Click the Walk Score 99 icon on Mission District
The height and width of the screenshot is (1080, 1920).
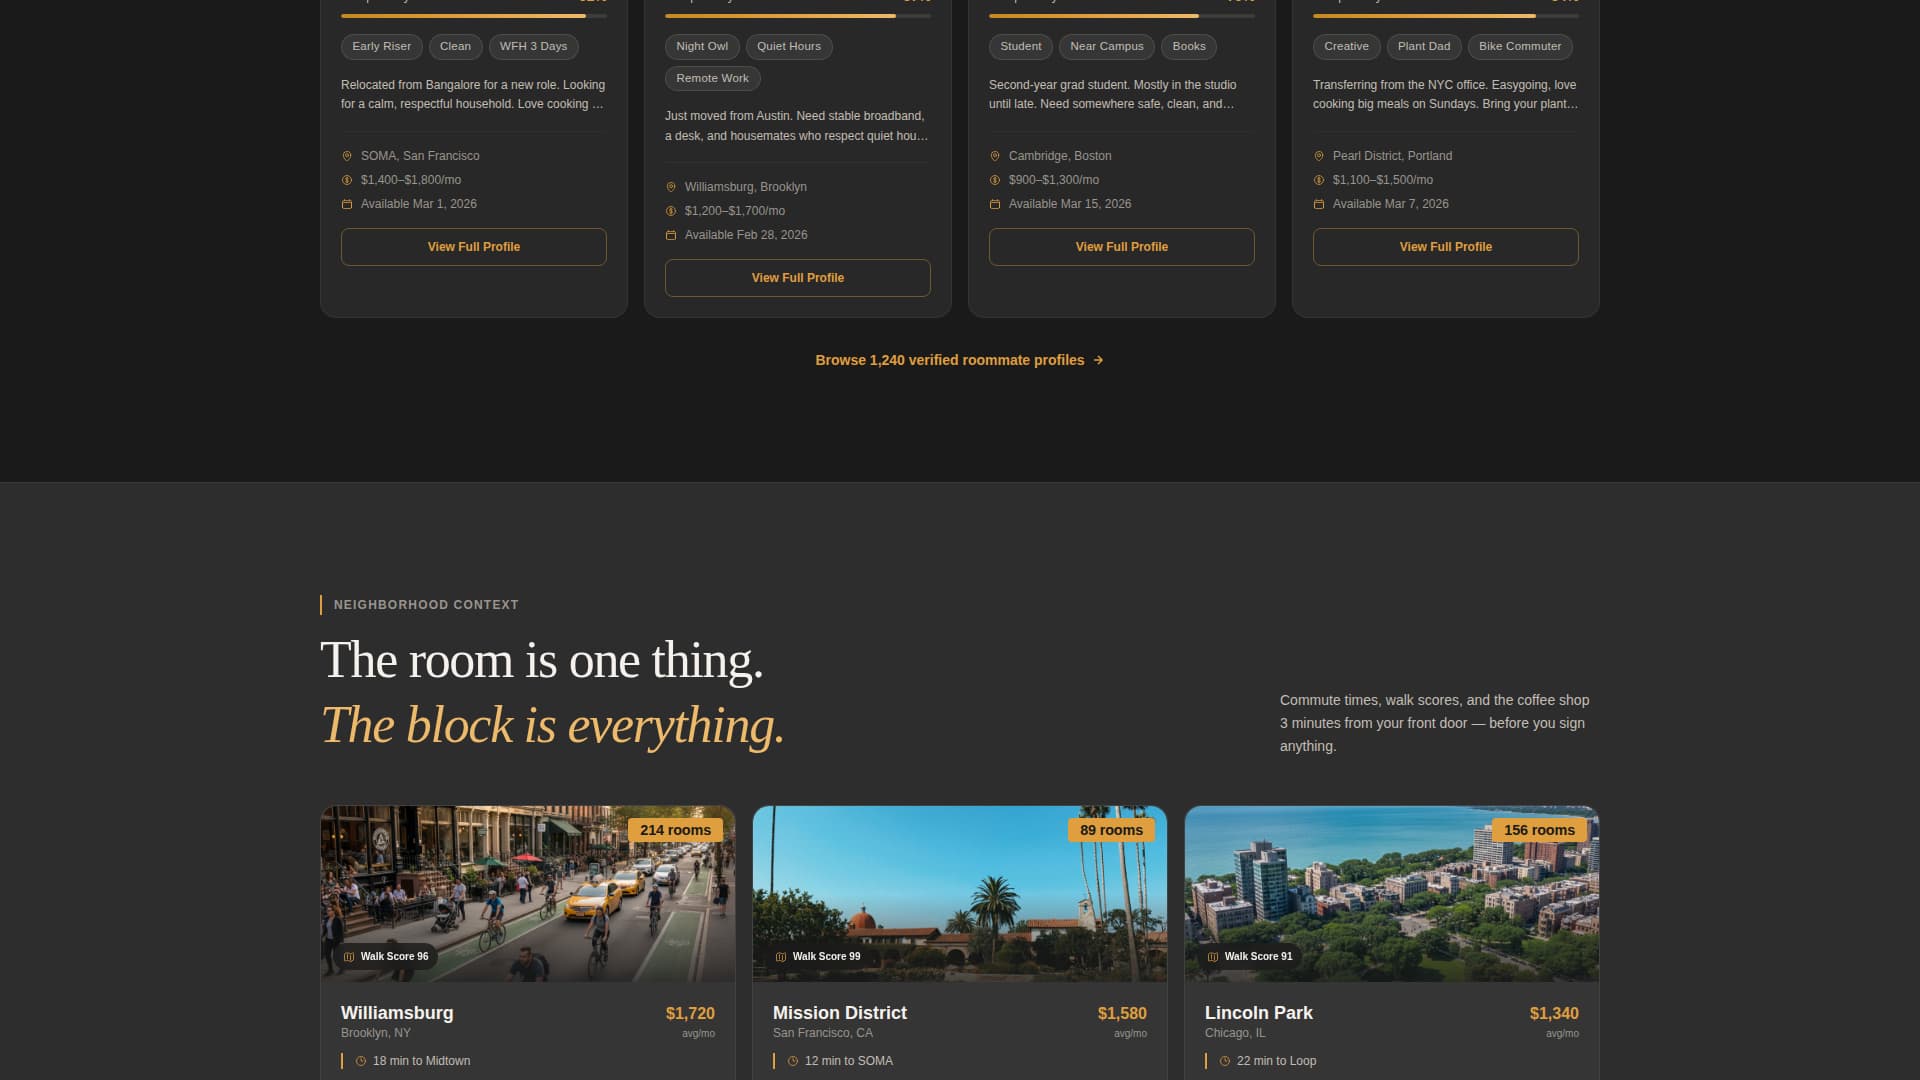pyautogui.click(x=781, y=957)
